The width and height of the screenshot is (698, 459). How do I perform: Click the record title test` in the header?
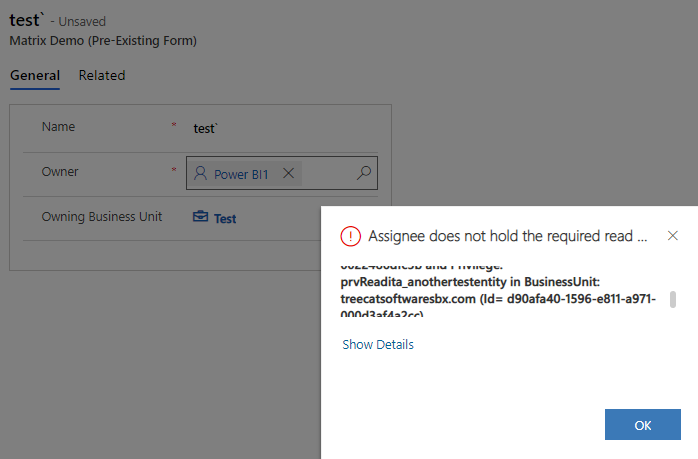[27, 20]
